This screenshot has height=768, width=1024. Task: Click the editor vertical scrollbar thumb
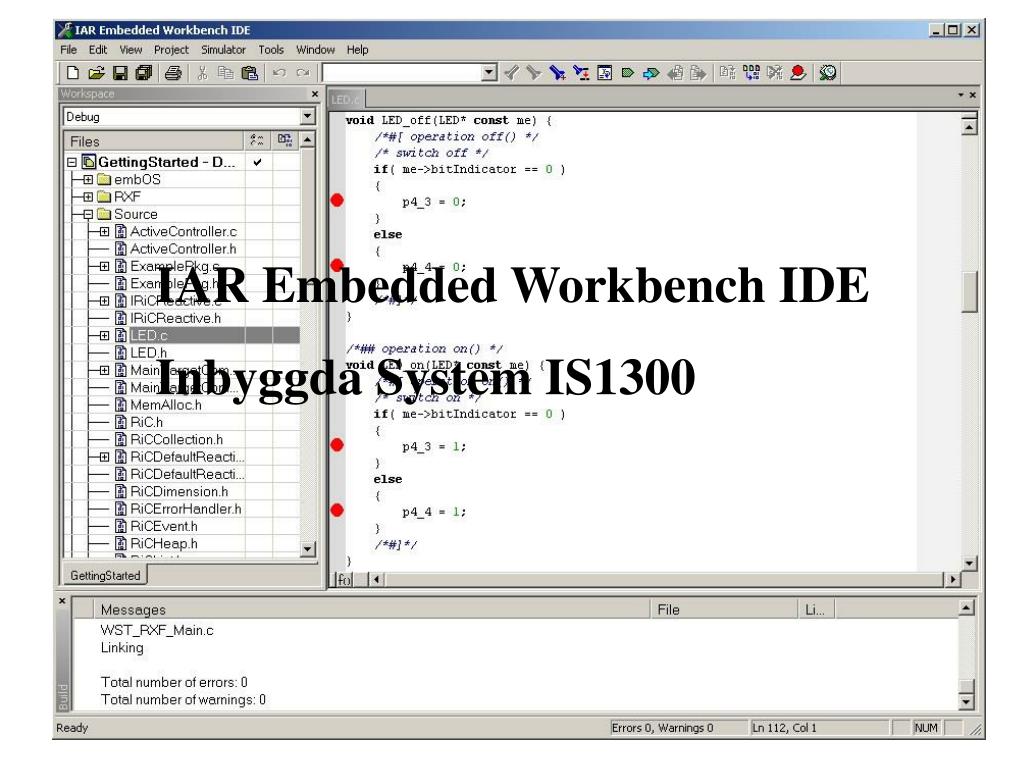click(x=970, y=291)
